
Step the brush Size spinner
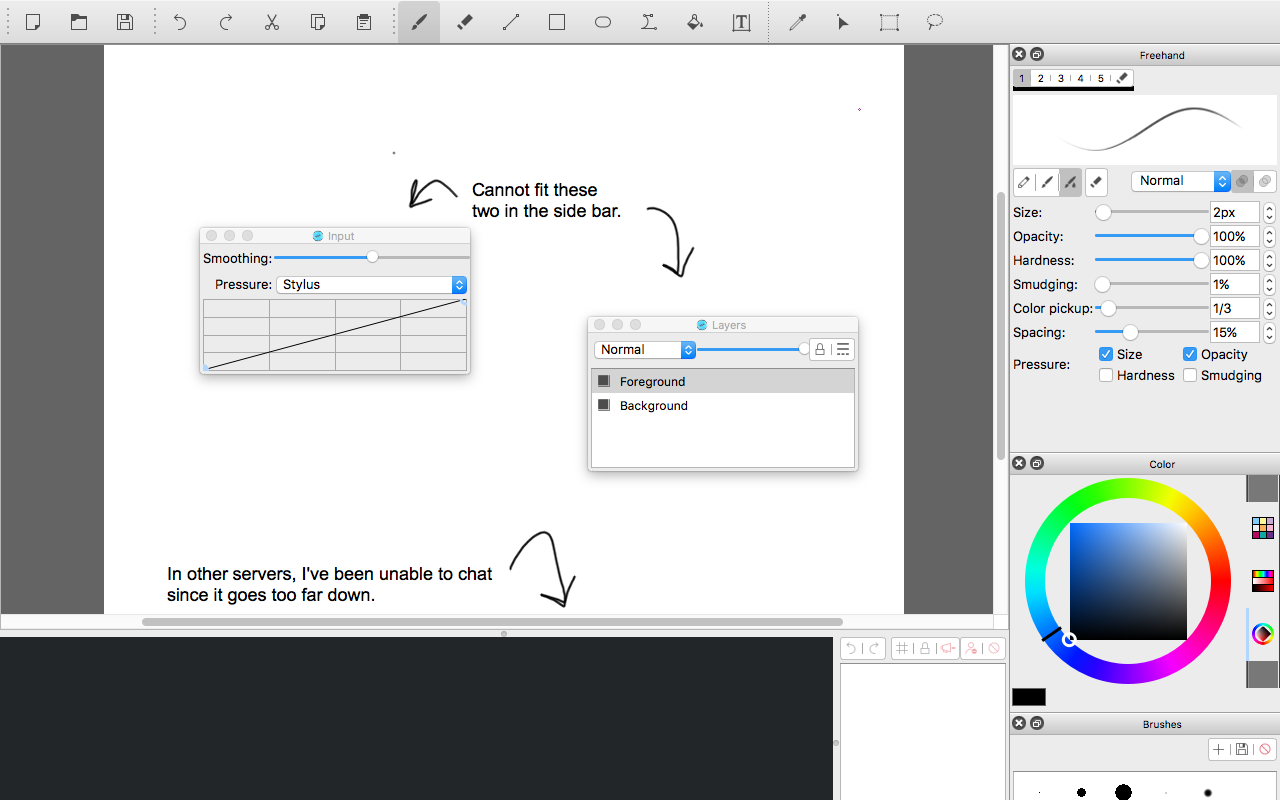(x=1269, y=213)
